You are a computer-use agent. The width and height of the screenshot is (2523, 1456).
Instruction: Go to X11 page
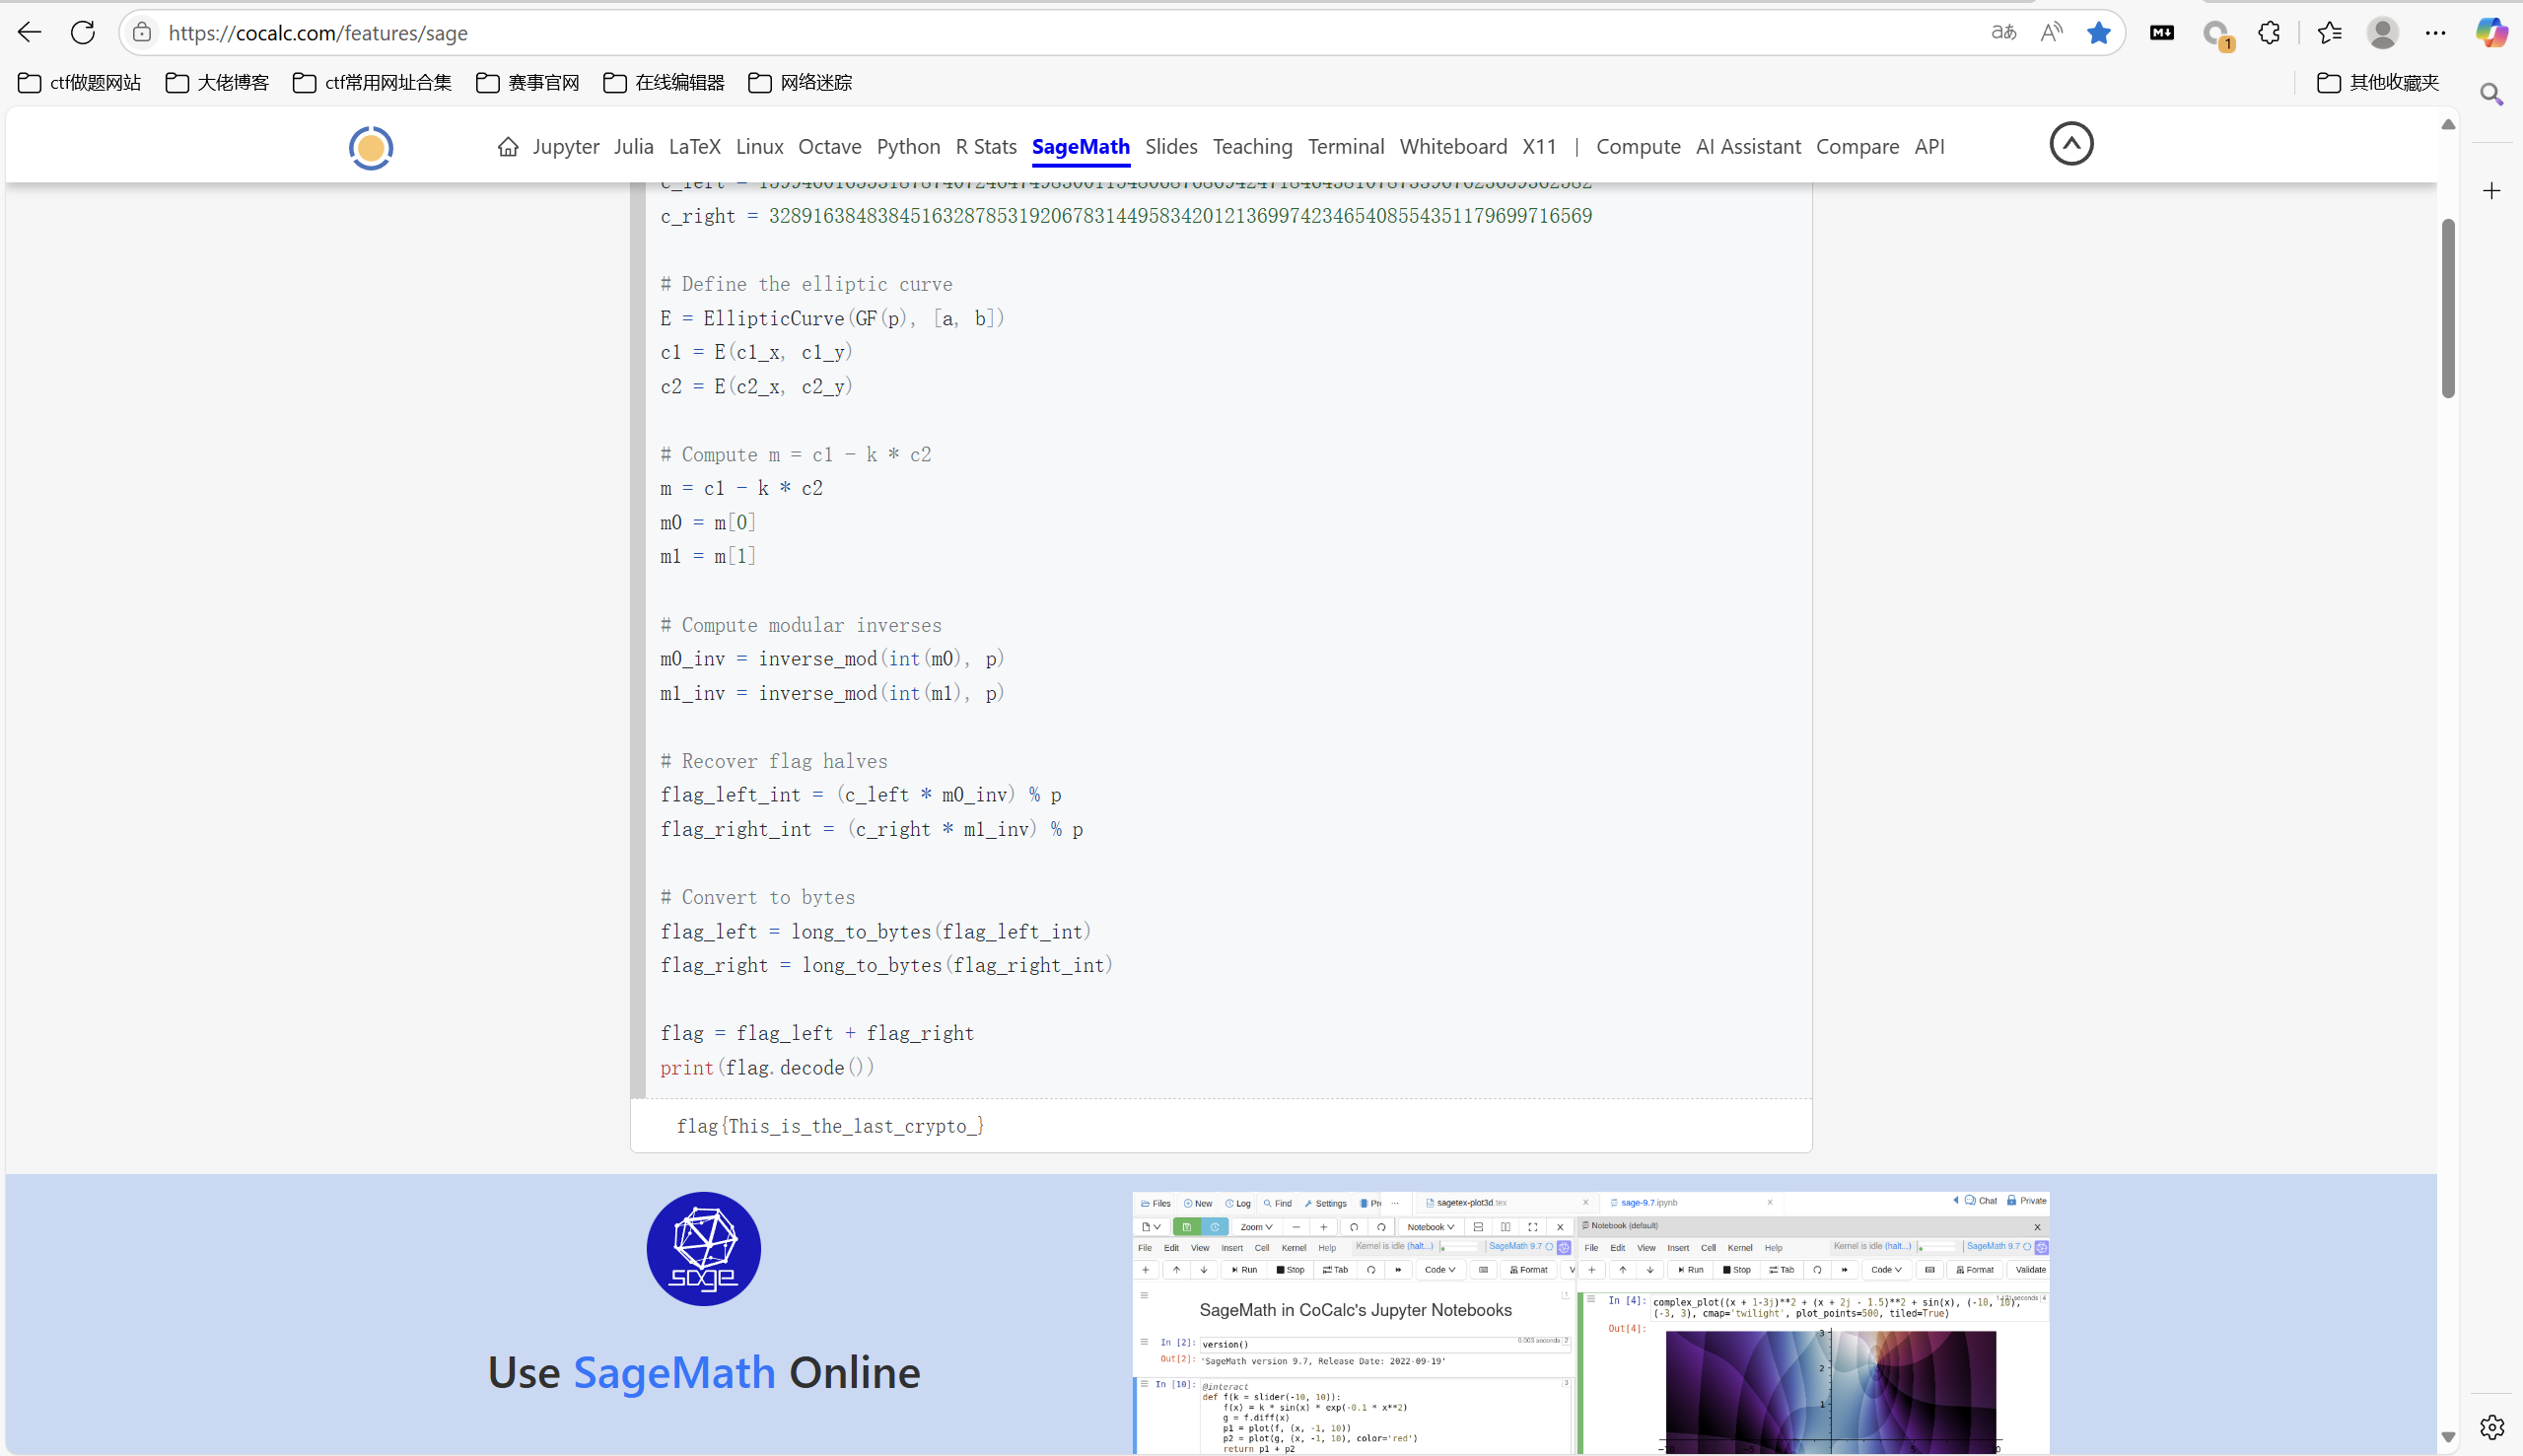point(1539,147)
